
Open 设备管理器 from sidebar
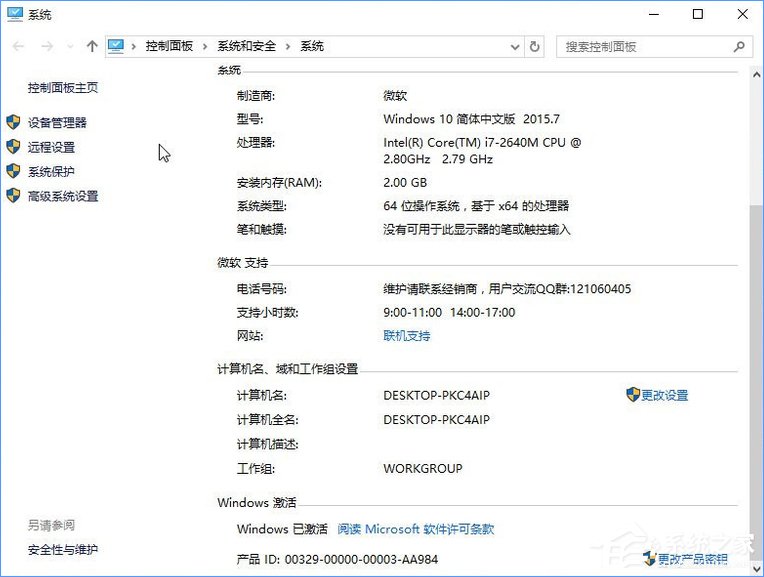[x=57, y=122]
